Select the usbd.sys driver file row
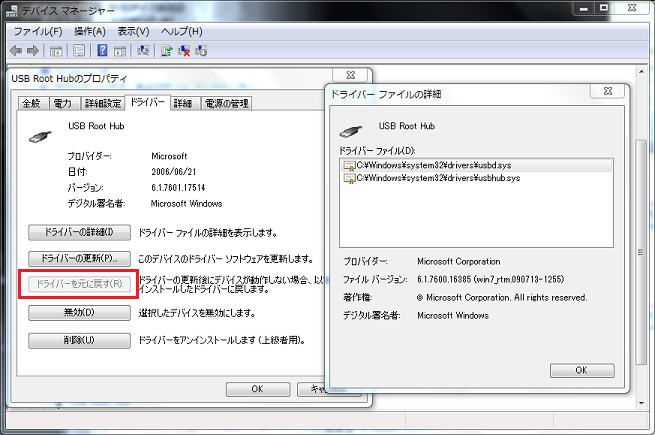This screenshot has height=435, width=655. click(x=476, y=165)
